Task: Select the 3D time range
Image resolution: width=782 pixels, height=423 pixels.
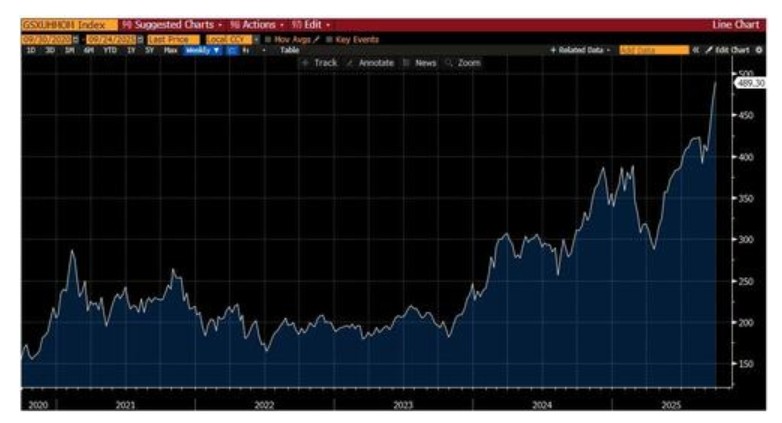Action: click(50, 50)
